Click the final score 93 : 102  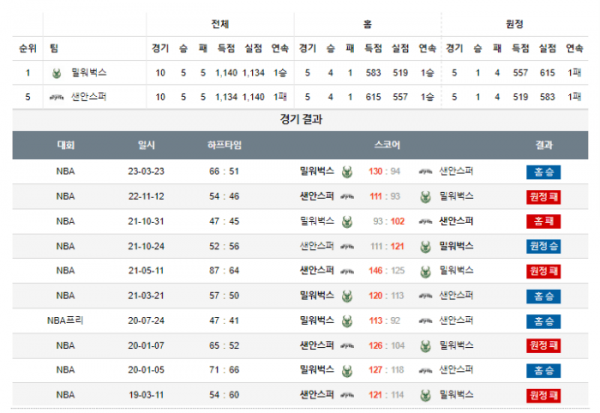click(389, 221)
